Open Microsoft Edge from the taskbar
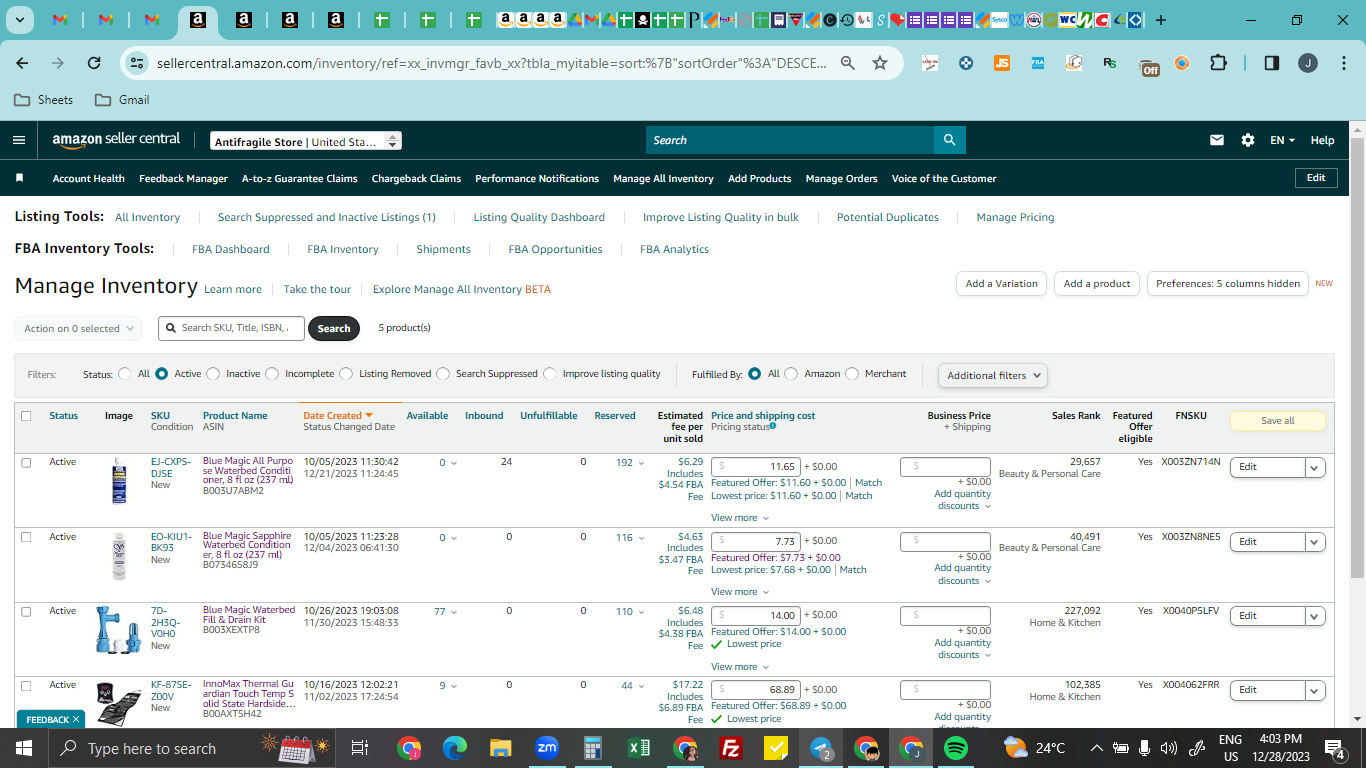 point(455,748)
